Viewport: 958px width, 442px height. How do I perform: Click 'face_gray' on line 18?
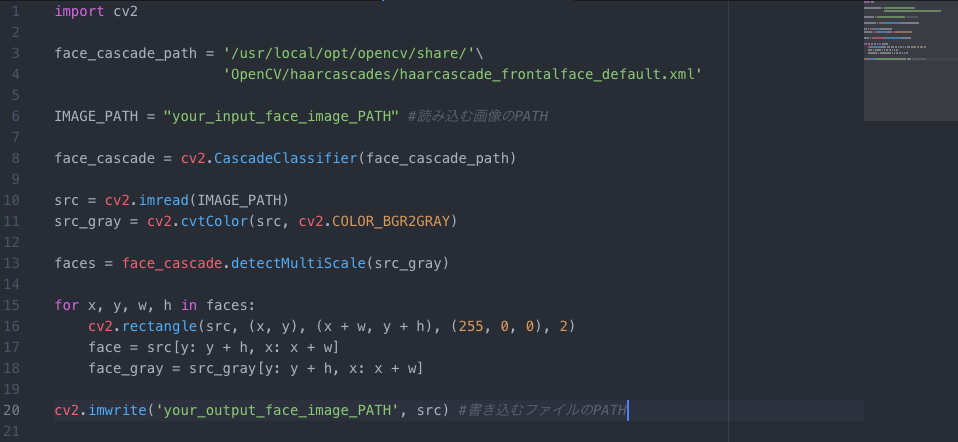click(126, 369)
